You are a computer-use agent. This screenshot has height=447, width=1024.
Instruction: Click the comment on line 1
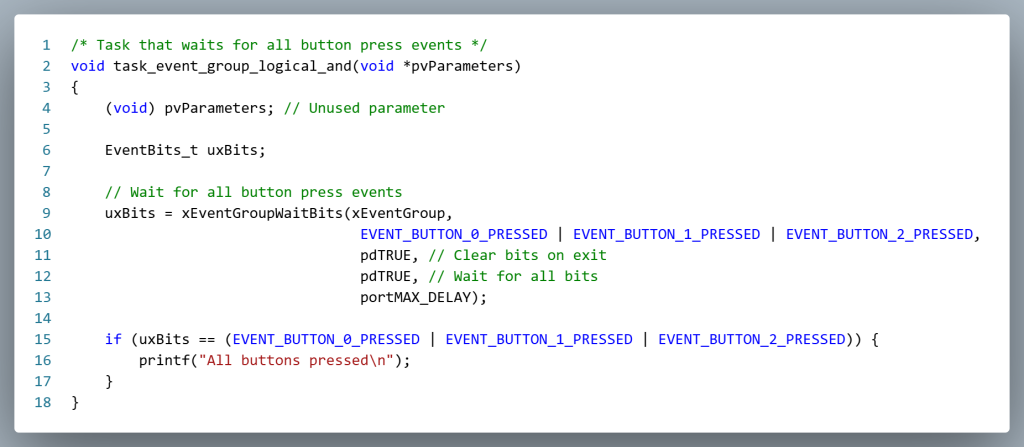279,45
